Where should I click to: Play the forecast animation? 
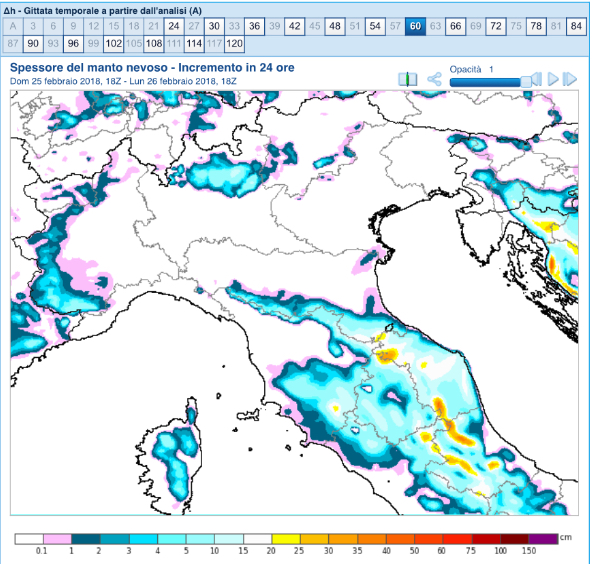(553, 79)
